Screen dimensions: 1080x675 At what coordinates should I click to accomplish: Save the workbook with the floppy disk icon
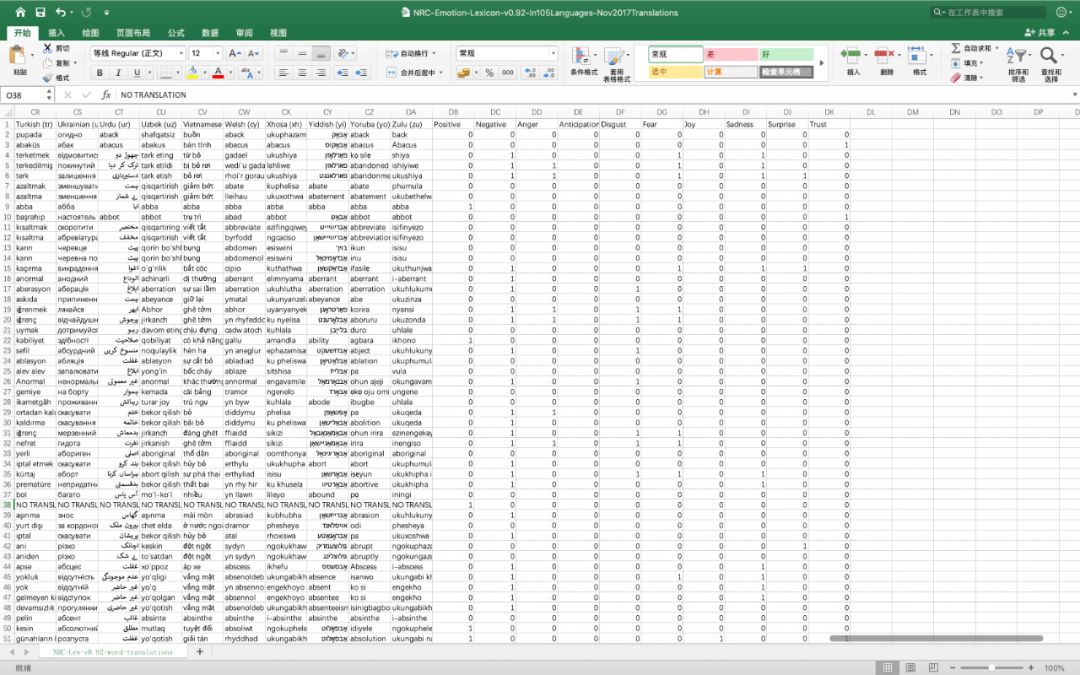pyautogui.click(x=40, y=12)
